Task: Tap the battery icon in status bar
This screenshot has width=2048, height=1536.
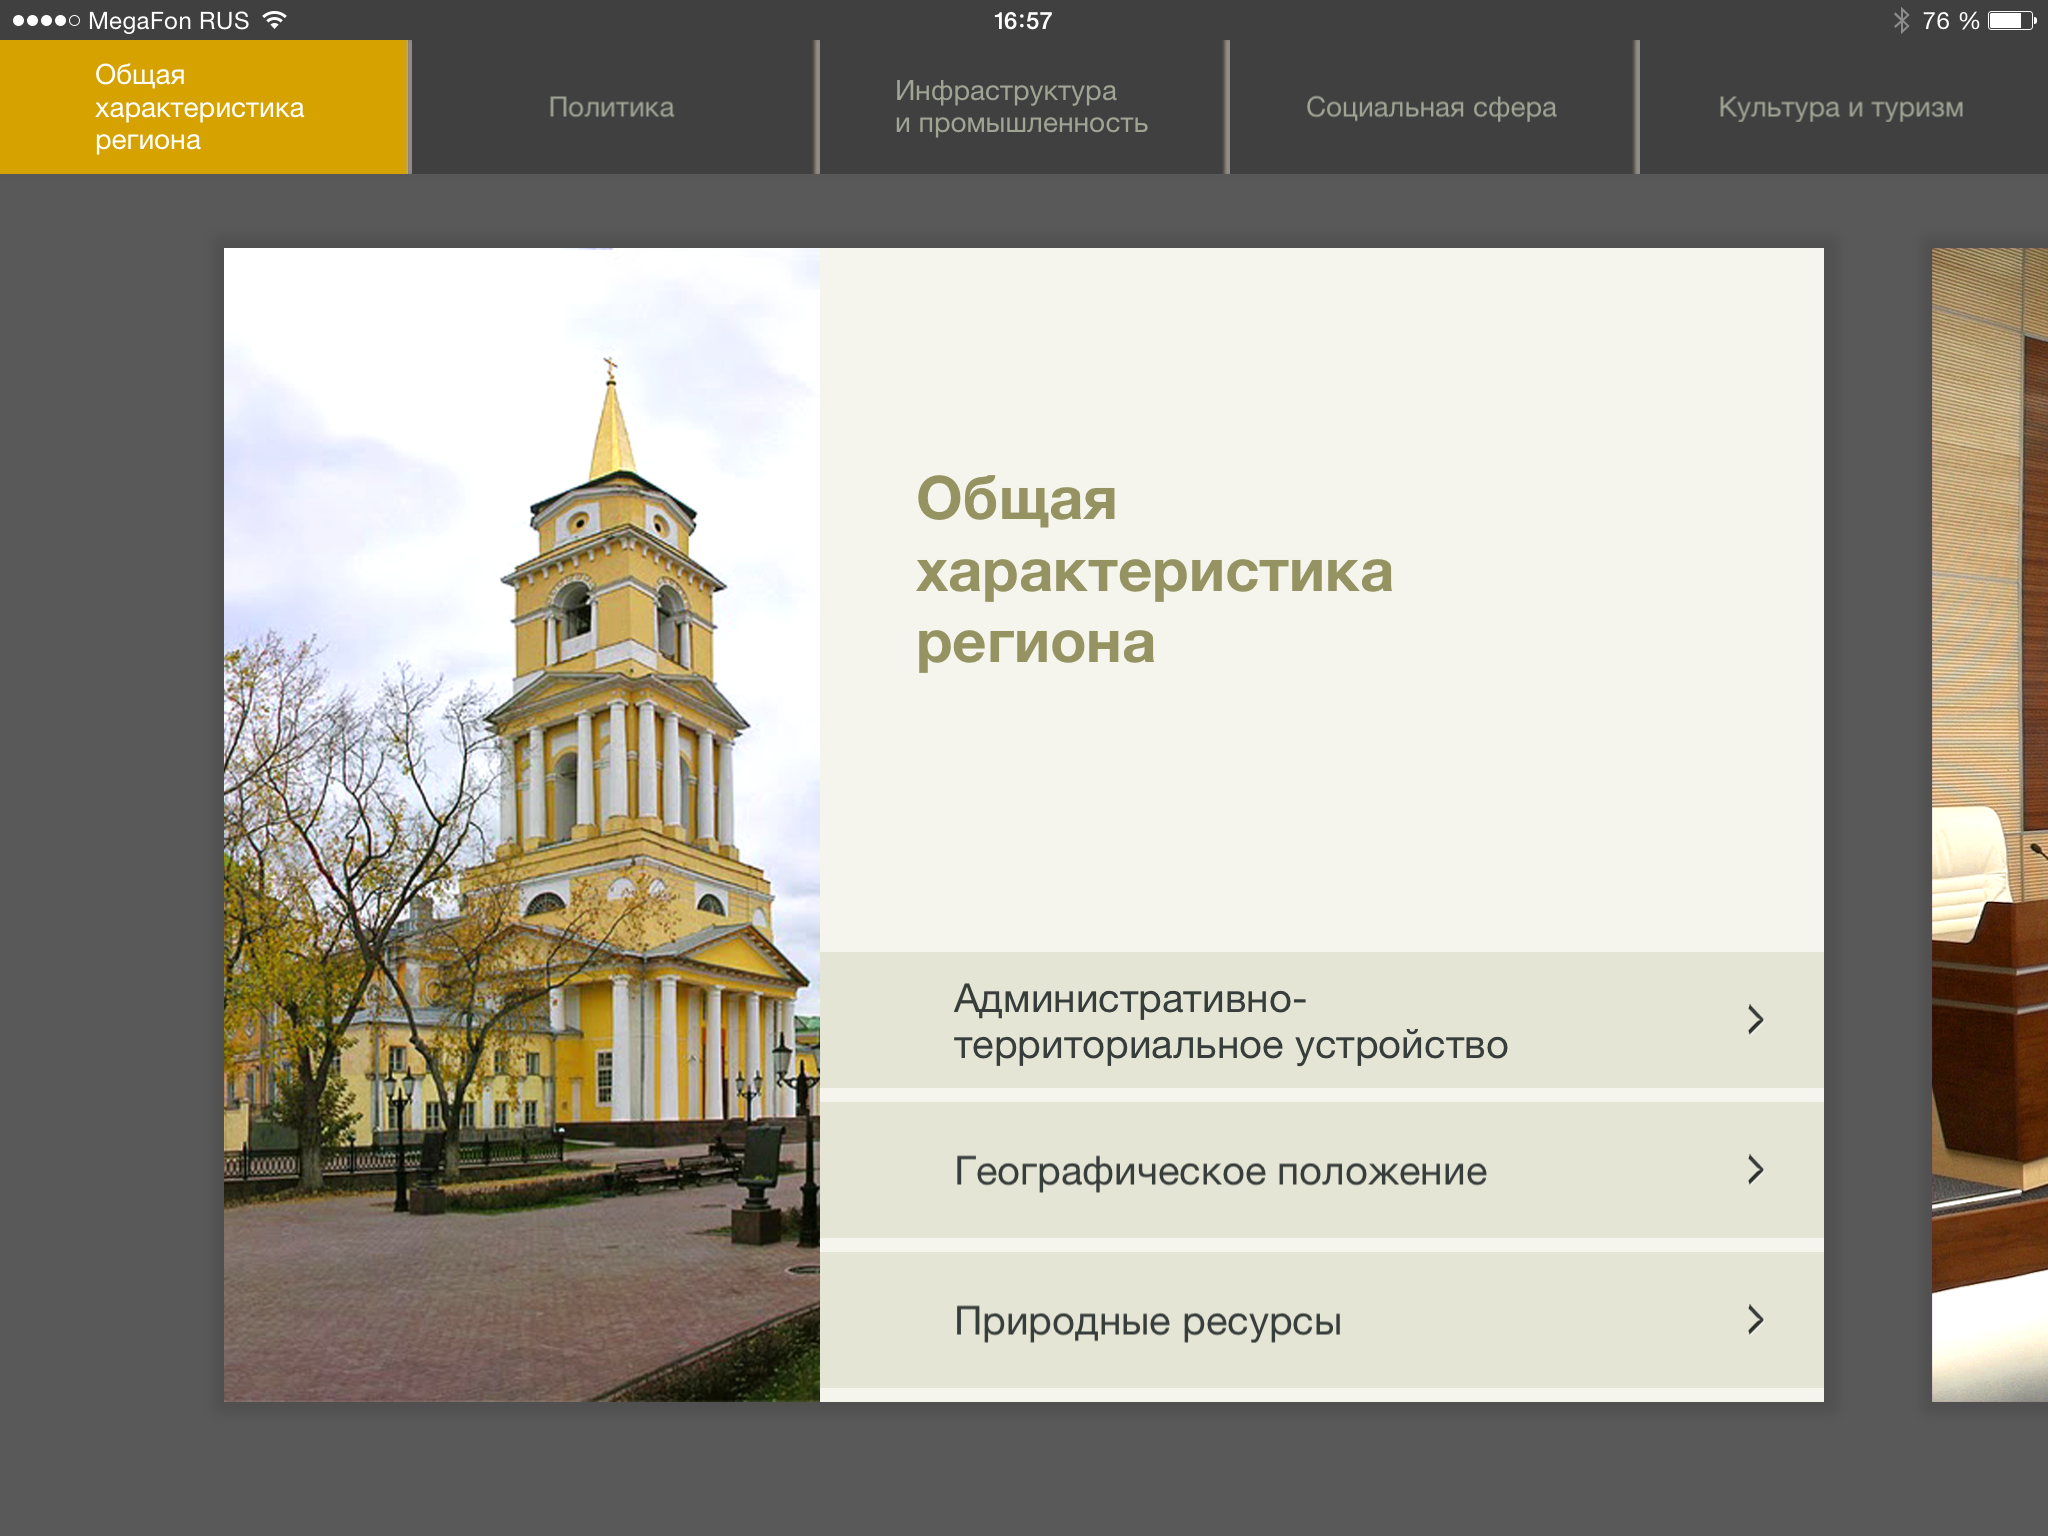Action: pos(2011,21)
